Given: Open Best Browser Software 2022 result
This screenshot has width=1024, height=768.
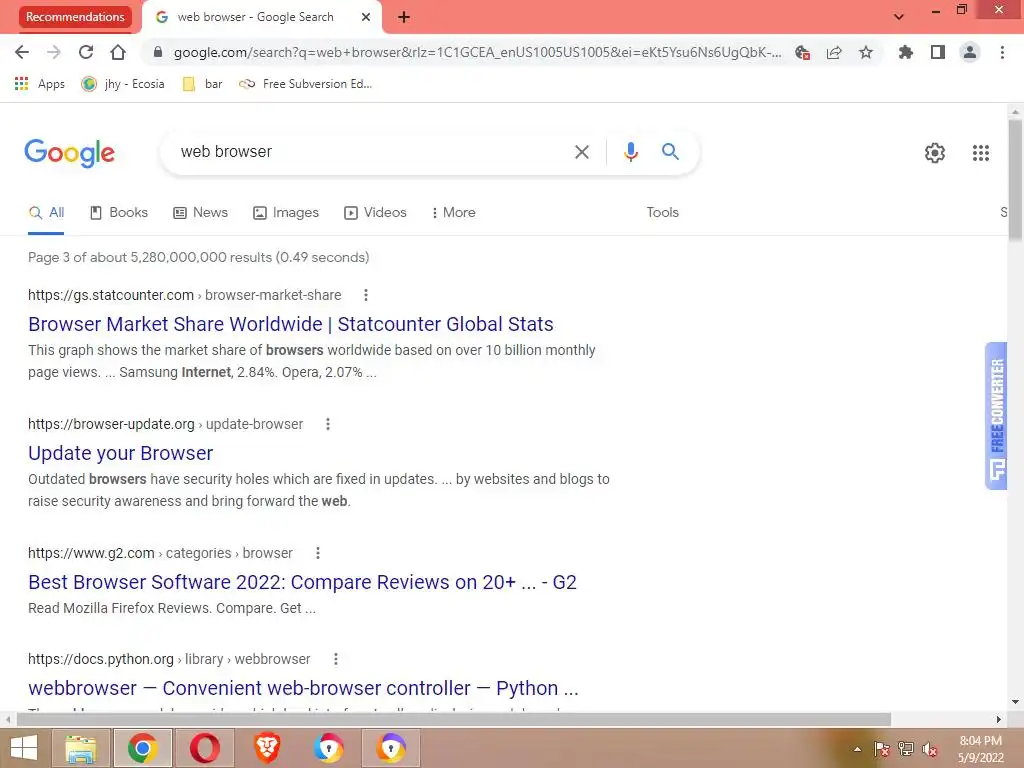Looking at the screenshot, I should pyautogui.click(x=302, y=582).
